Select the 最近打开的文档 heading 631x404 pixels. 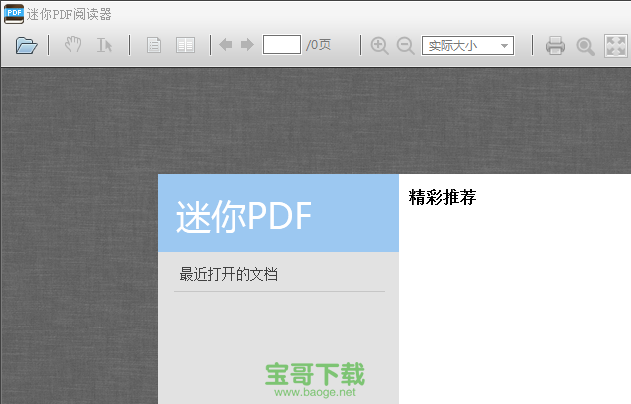tap(228, 273)
